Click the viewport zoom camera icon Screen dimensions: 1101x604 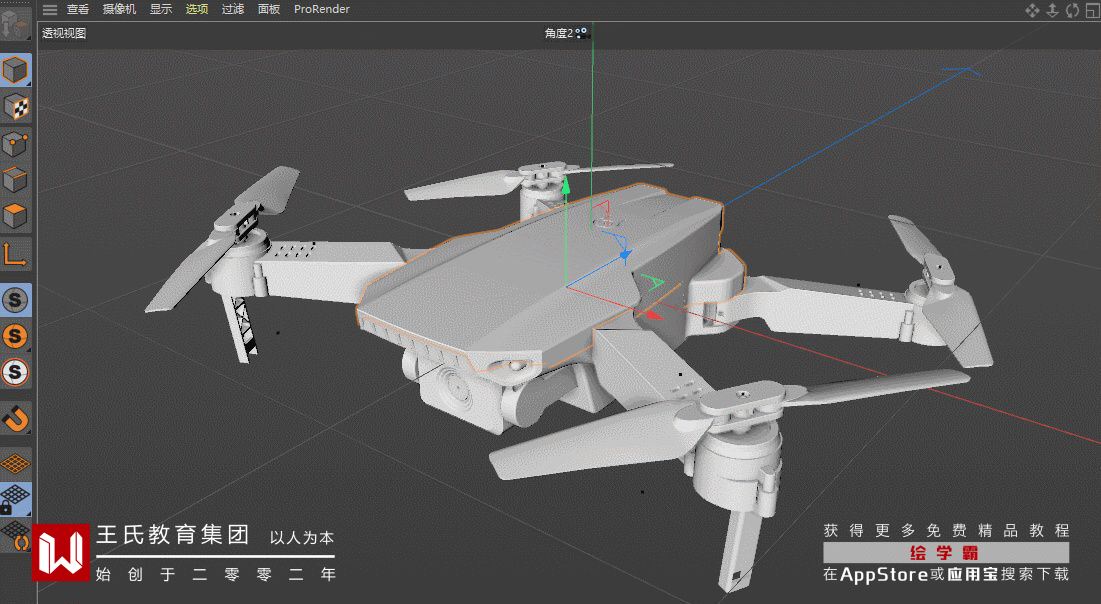(1052, 10)
